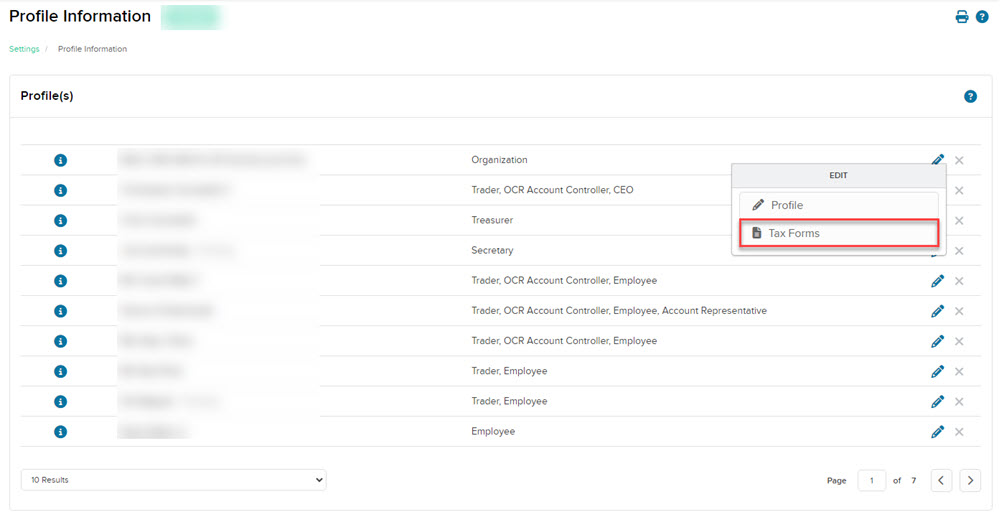Open the 10 Results dropdown

(x=173, y=480)
